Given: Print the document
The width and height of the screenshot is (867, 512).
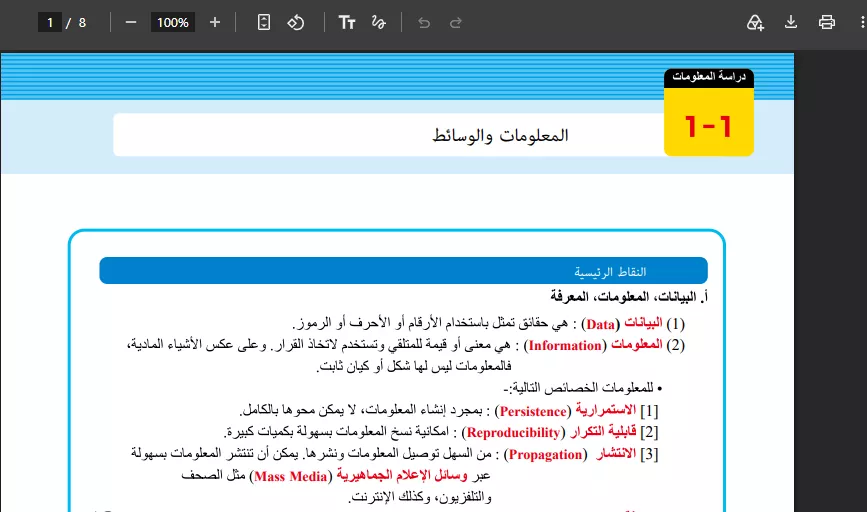Looking at the screenshot, I should [x=827, y=23].
